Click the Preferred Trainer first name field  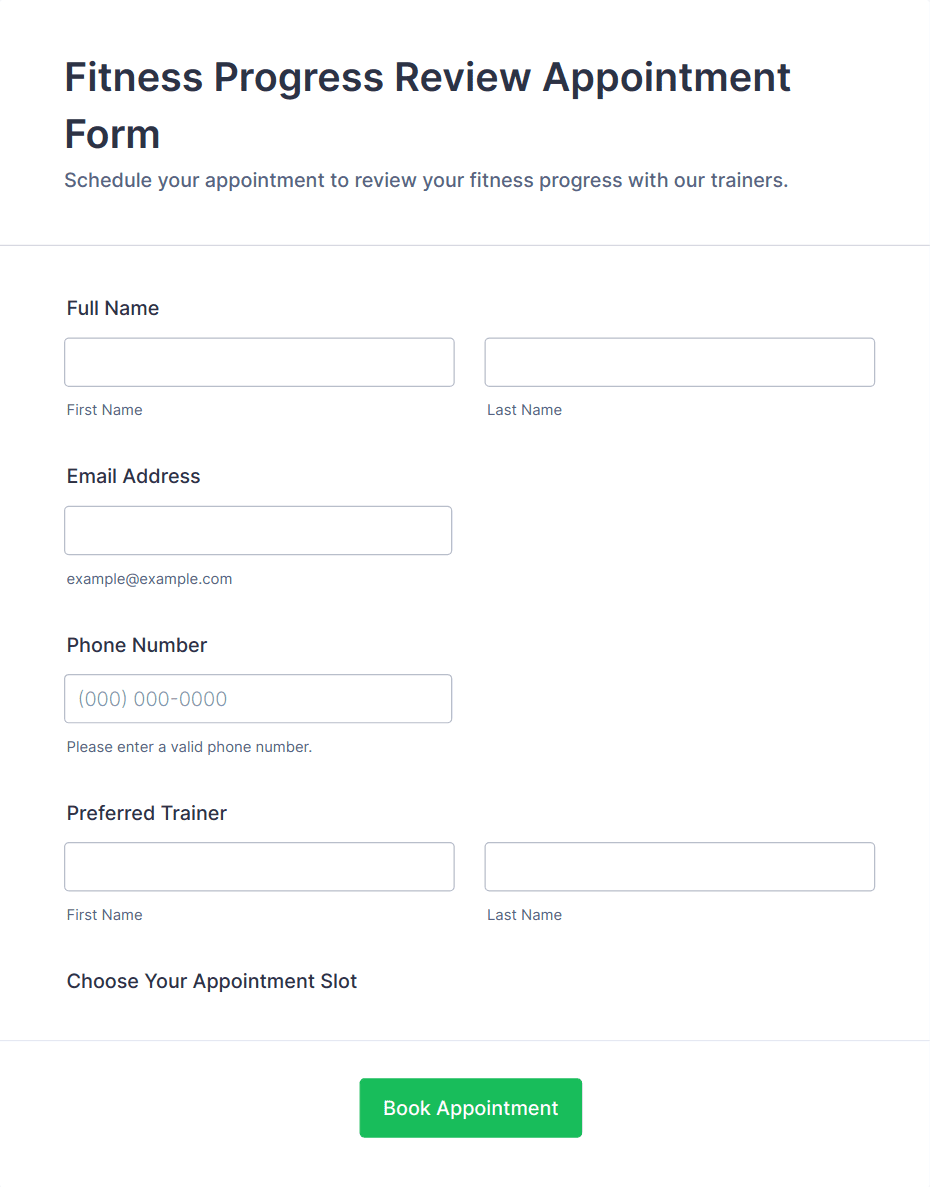point(259,866)
